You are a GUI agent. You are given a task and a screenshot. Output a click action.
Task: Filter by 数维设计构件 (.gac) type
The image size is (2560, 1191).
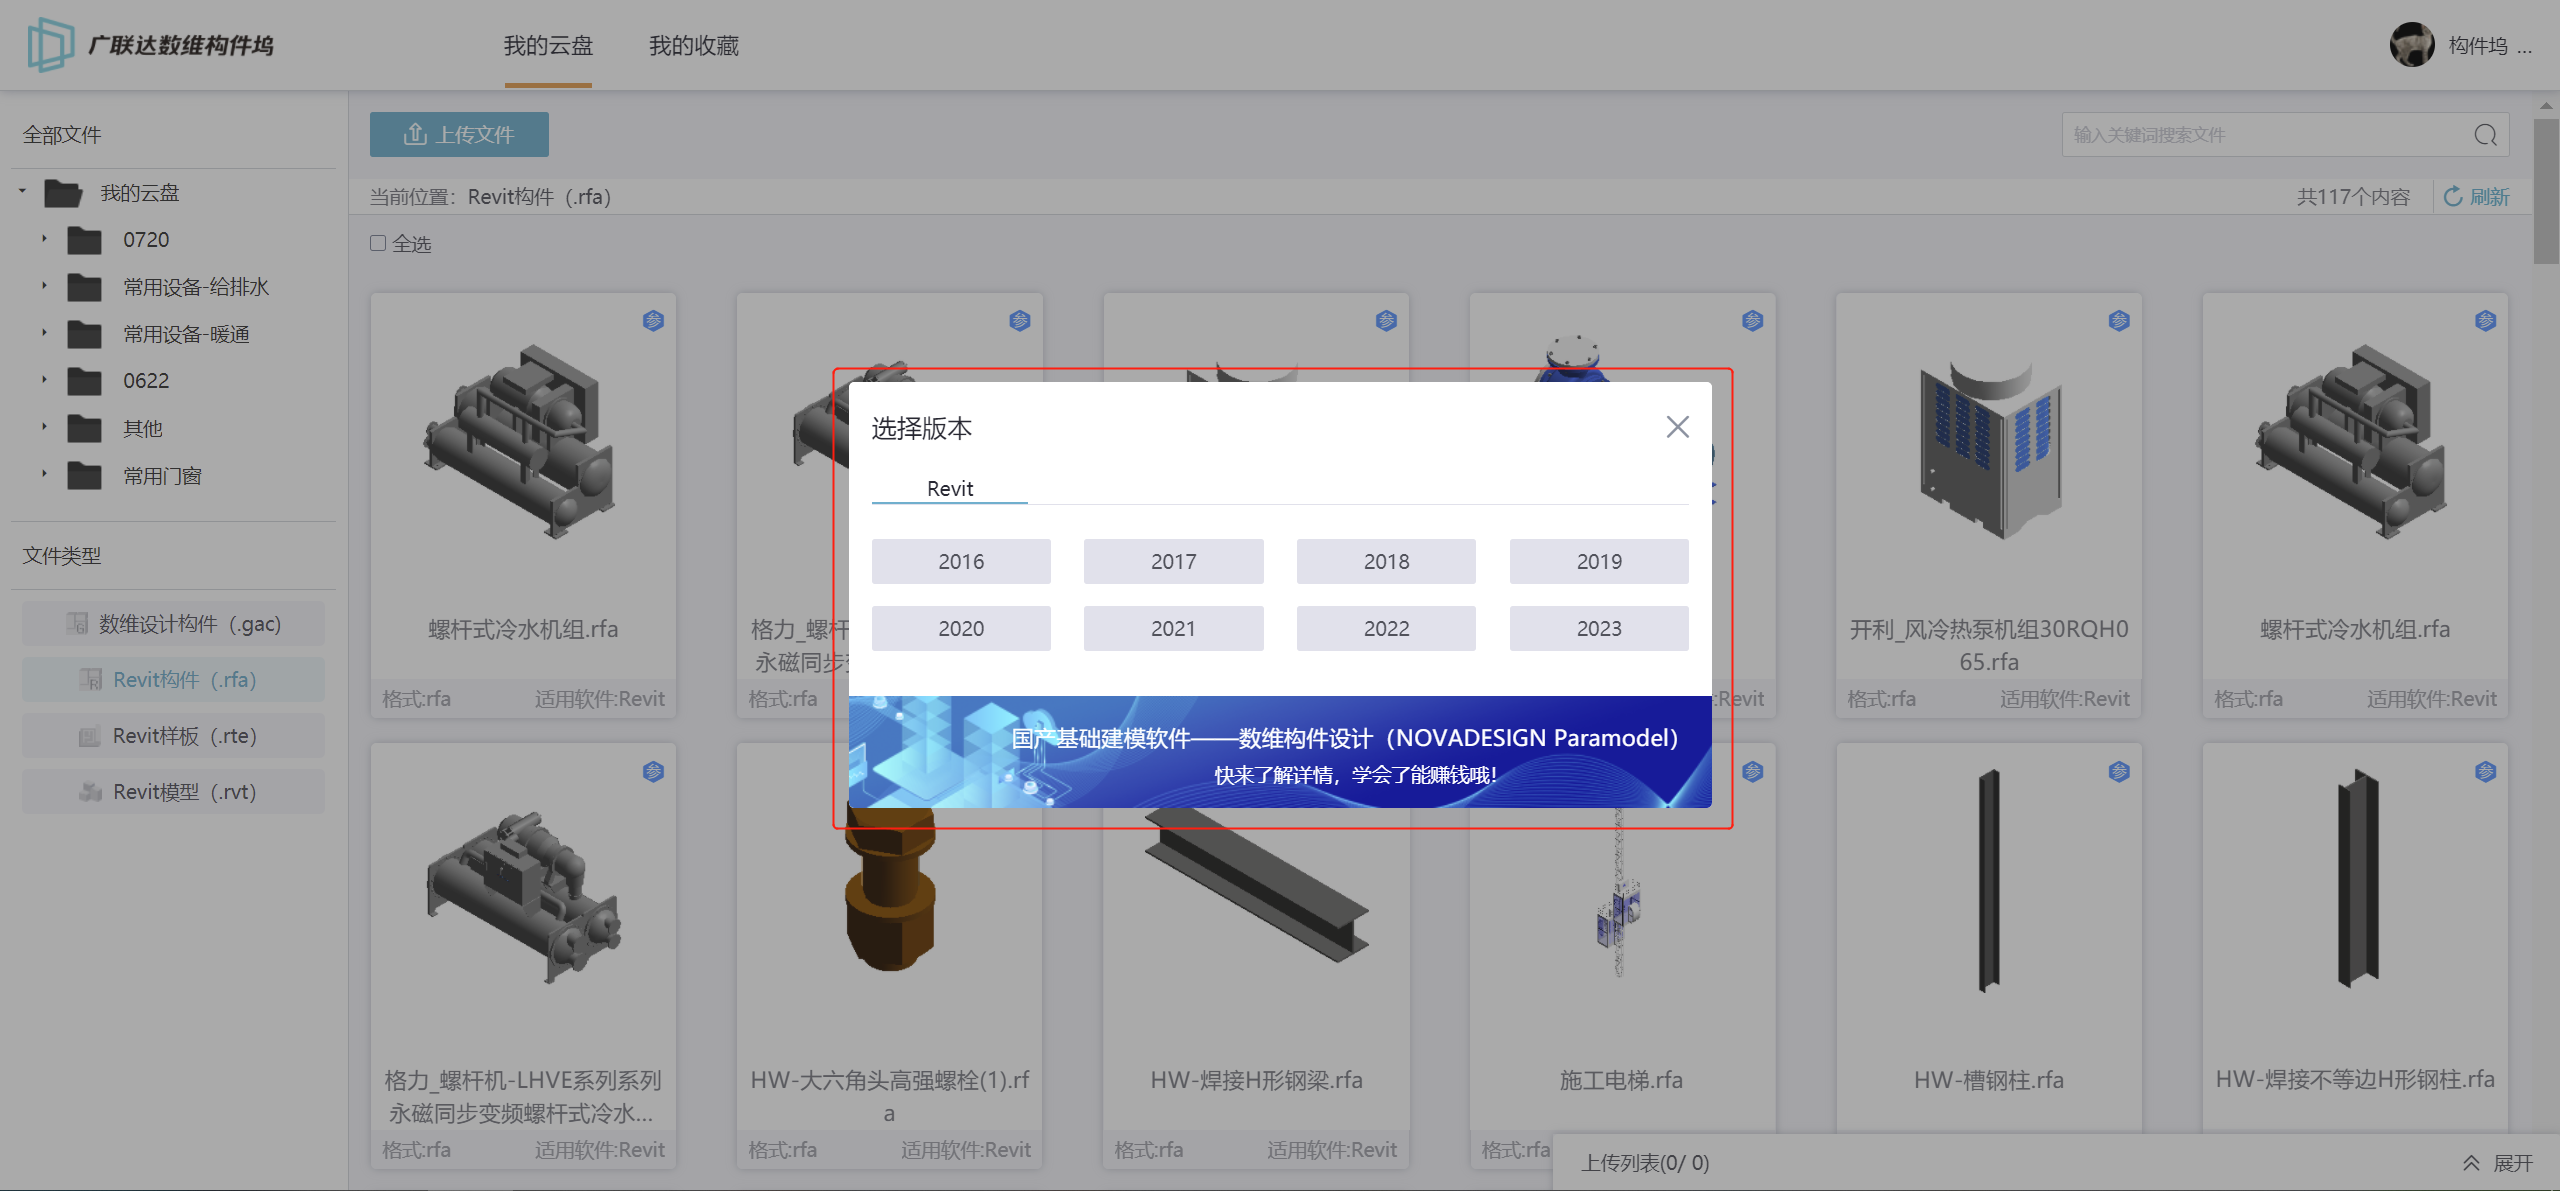pyautogui.click(x=174, y=624)
